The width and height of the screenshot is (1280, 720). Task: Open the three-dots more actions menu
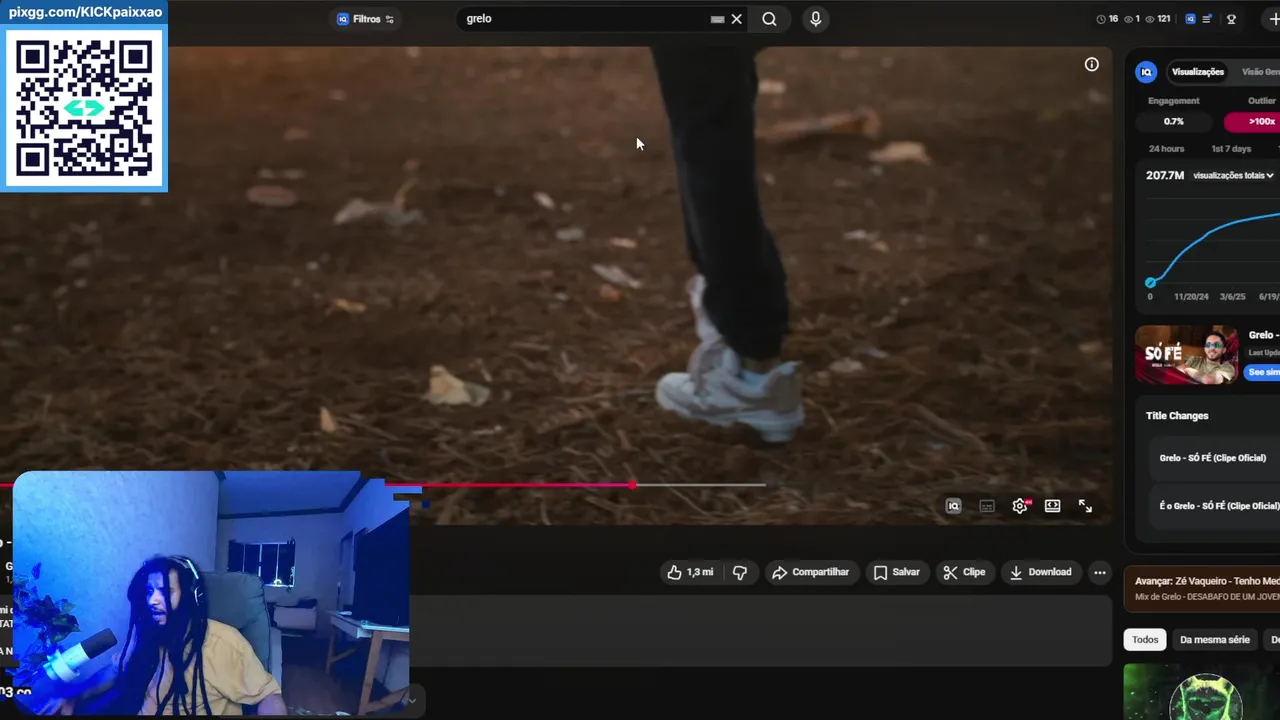pos(1100,572)
